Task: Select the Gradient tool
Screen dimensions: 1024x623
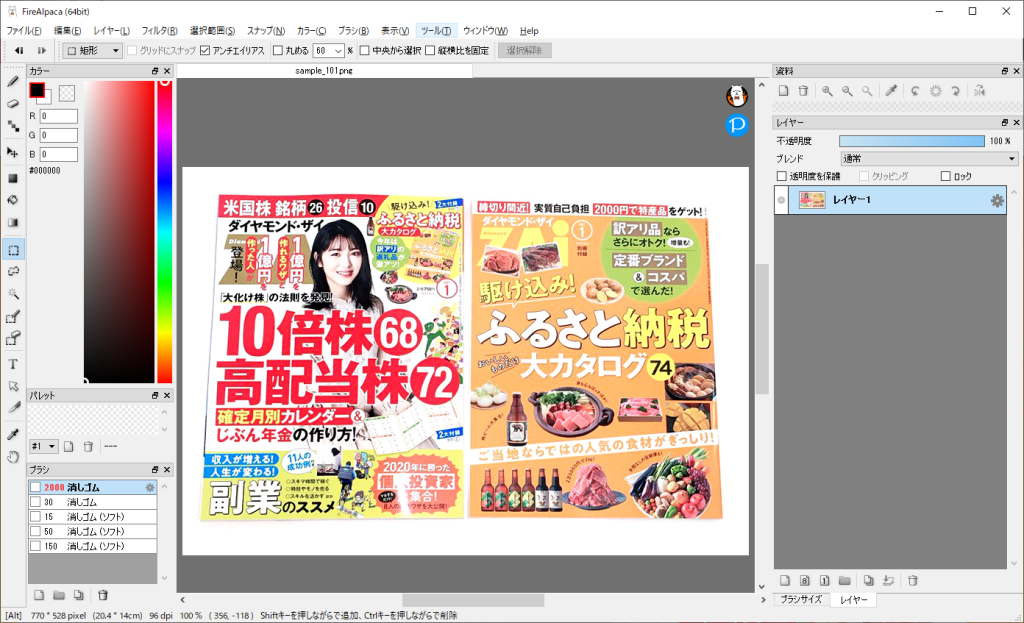Action: [13, 223]
